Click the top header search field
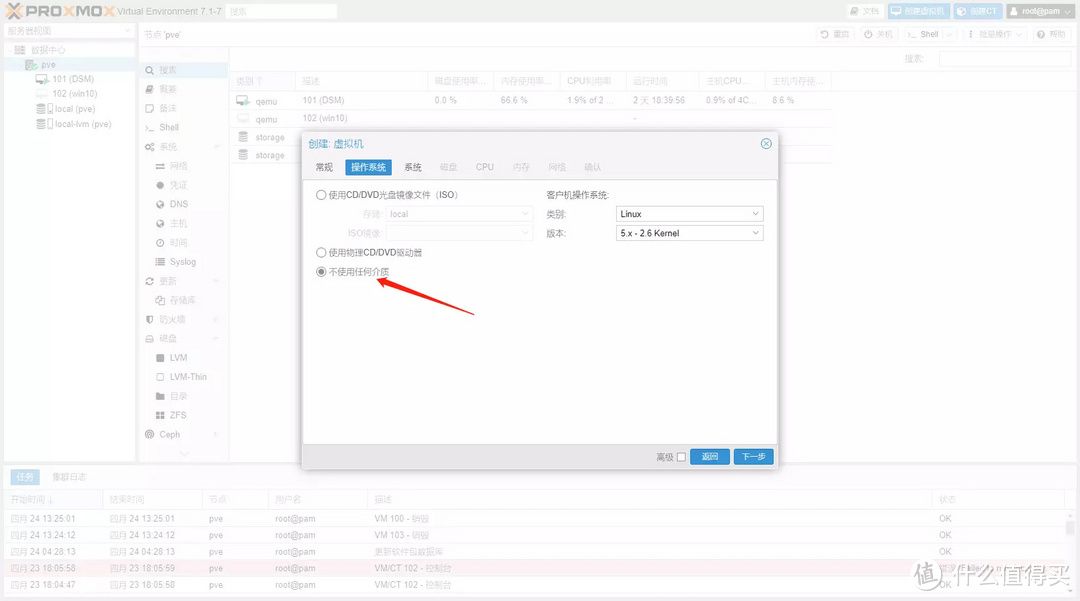The image size is (1080, 601). point(281,12)
